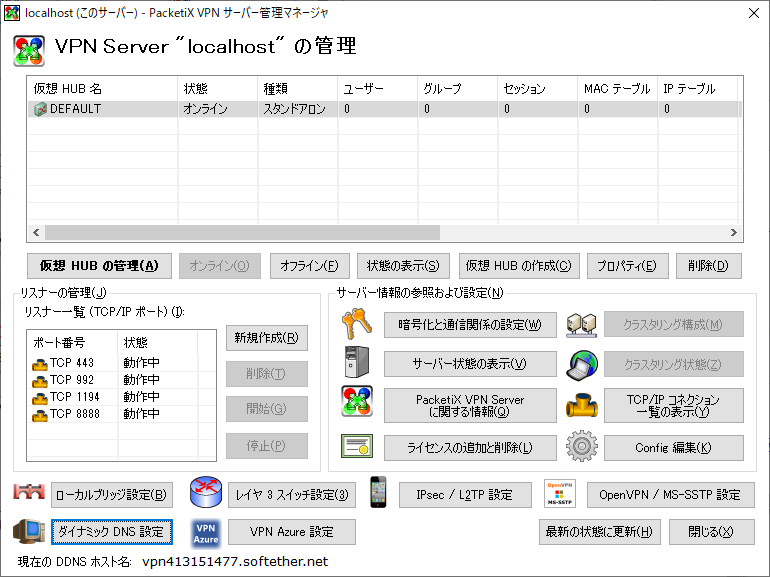Click the DEFAULT hub cube icon
This screenshot has height=577, width=770.
(x=40, y=109)
